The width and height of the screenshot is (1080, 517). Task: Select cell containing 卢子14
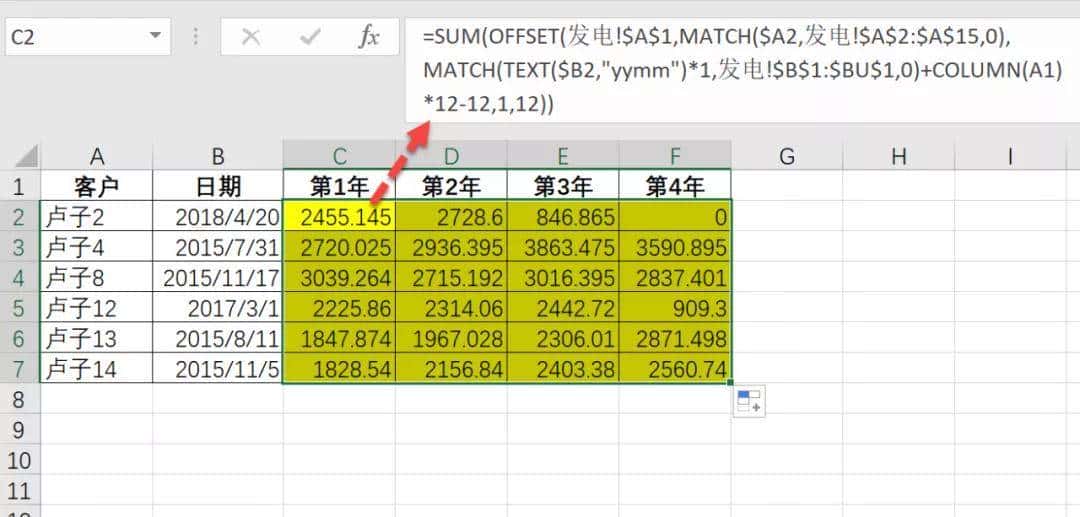96,369
